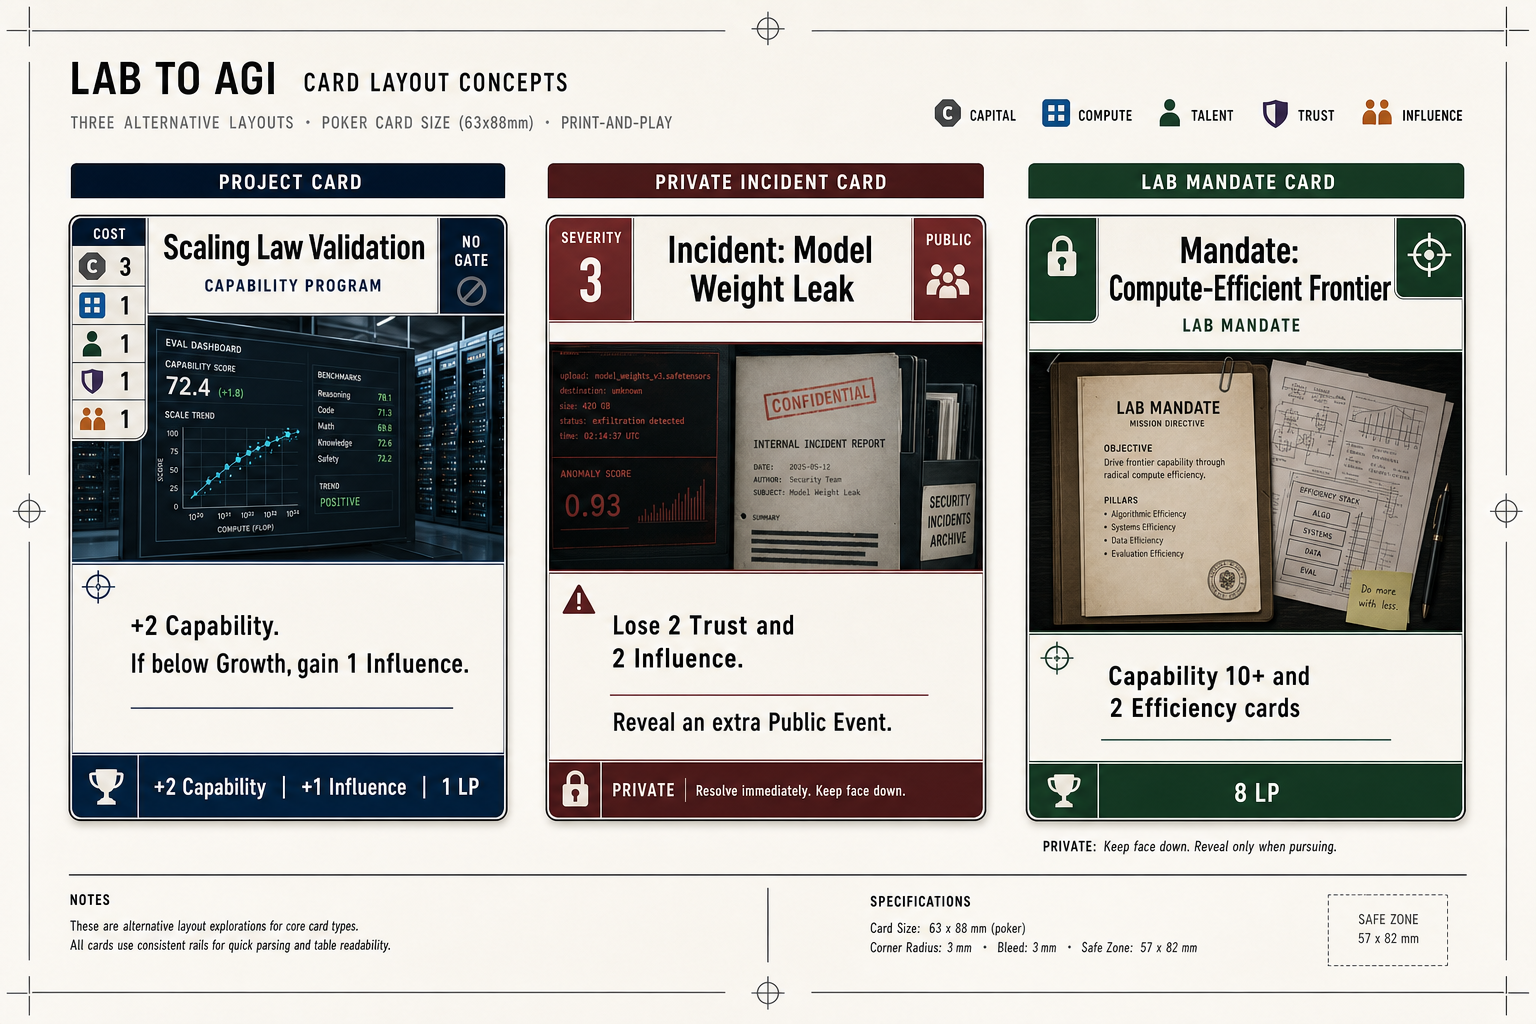Click the Compute legend icon
This screenshot has height=1024, width=1536.
click(1055, 113)
